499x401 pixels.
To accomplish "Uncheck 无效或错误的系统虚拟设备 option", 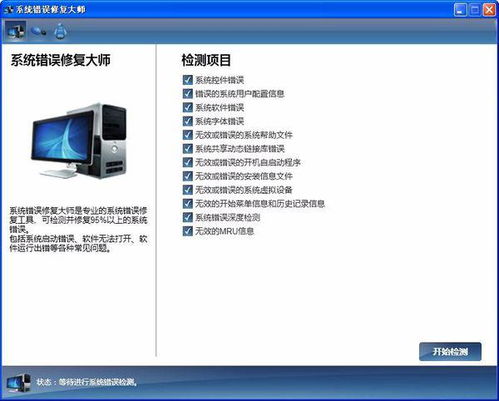I will coord(188,190).
